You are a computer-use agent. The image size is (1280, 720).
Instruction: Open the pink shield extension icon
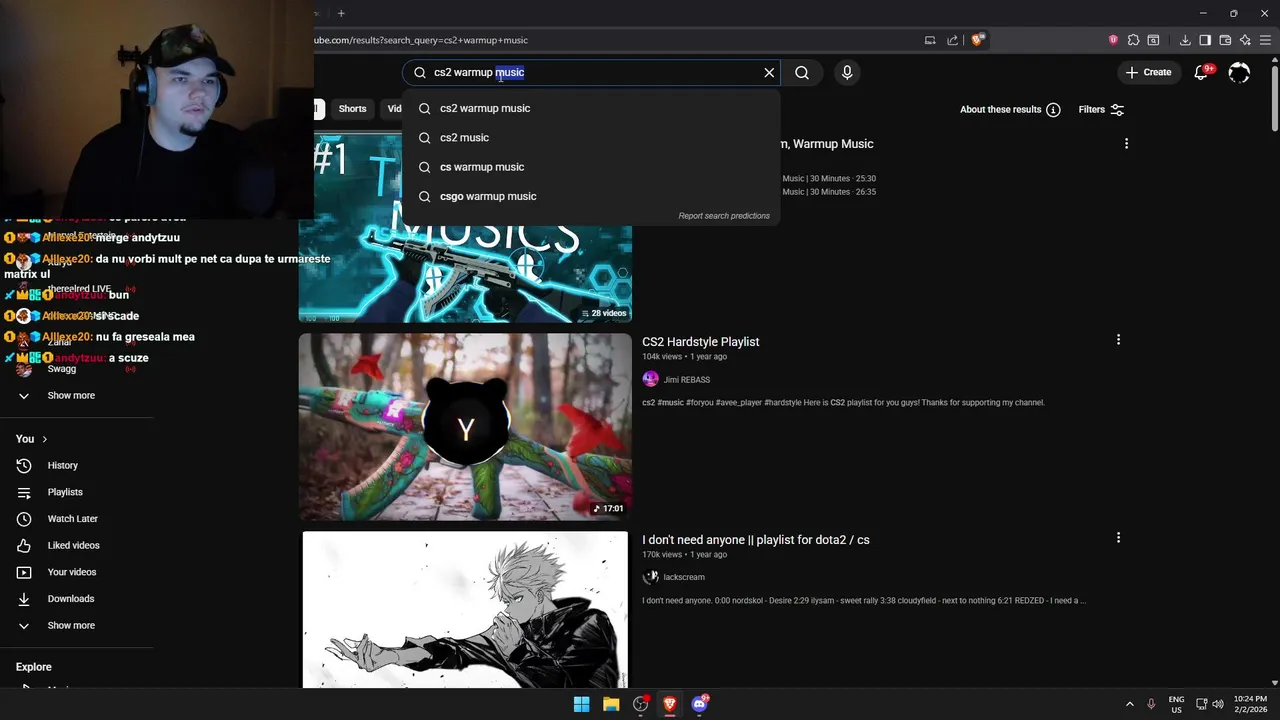point(1113,40)
